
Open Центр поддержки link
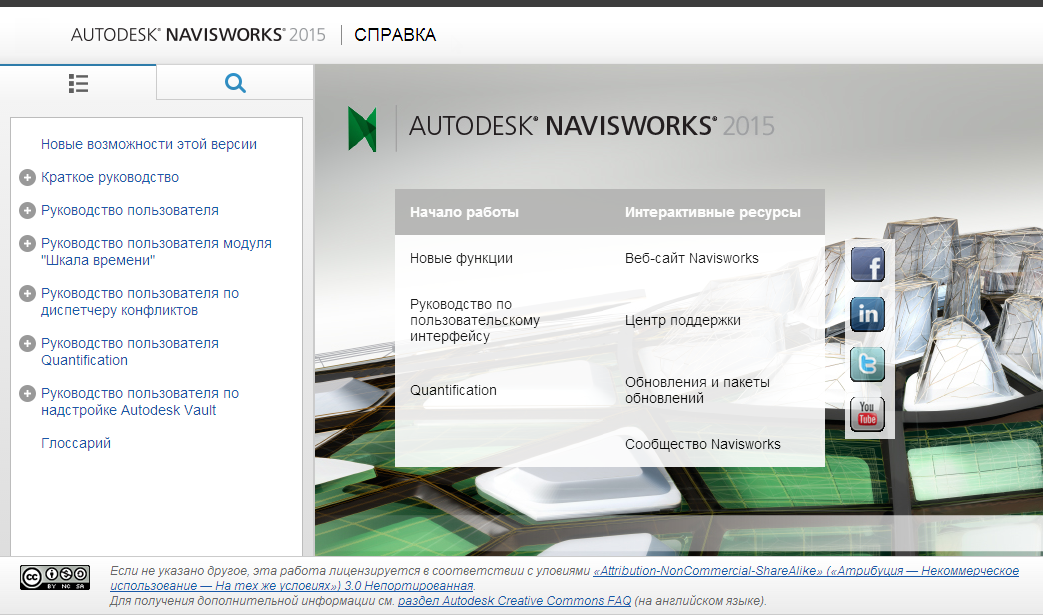[x=682, y=320]
